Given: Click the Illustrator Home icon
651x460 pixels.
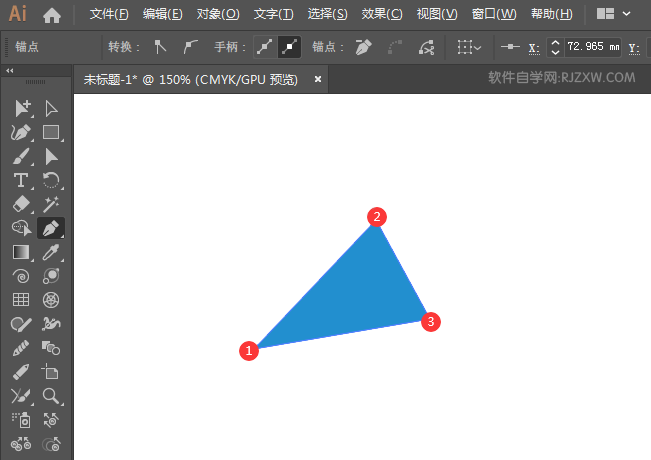Looking at the screenshot, I should (51, 15).
